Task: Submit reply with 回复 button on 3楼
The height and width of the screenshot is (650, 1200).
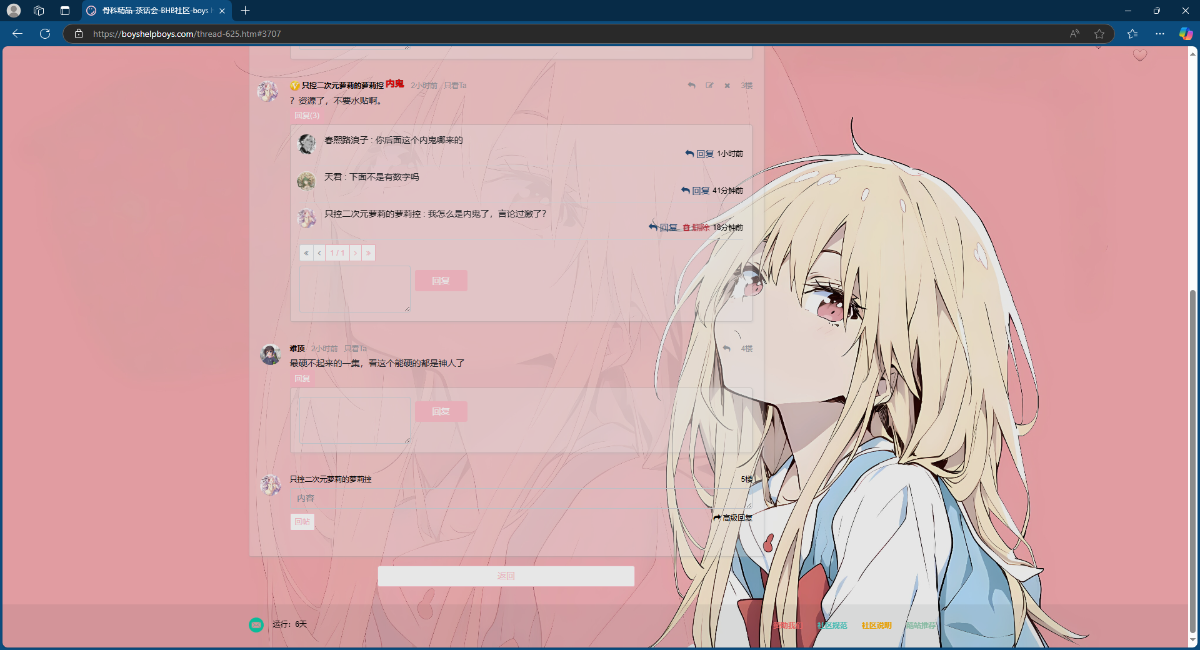Action: pyautogui.click(x=441, y=281)
